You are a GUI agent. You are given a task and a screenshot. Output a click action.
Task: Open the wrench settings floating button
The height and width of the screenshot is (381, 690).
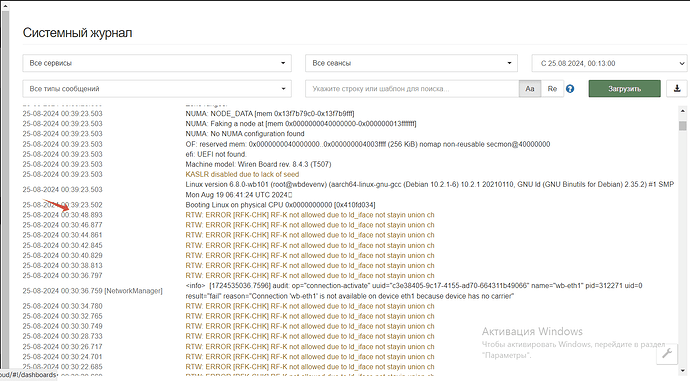(x=667, y=354)
